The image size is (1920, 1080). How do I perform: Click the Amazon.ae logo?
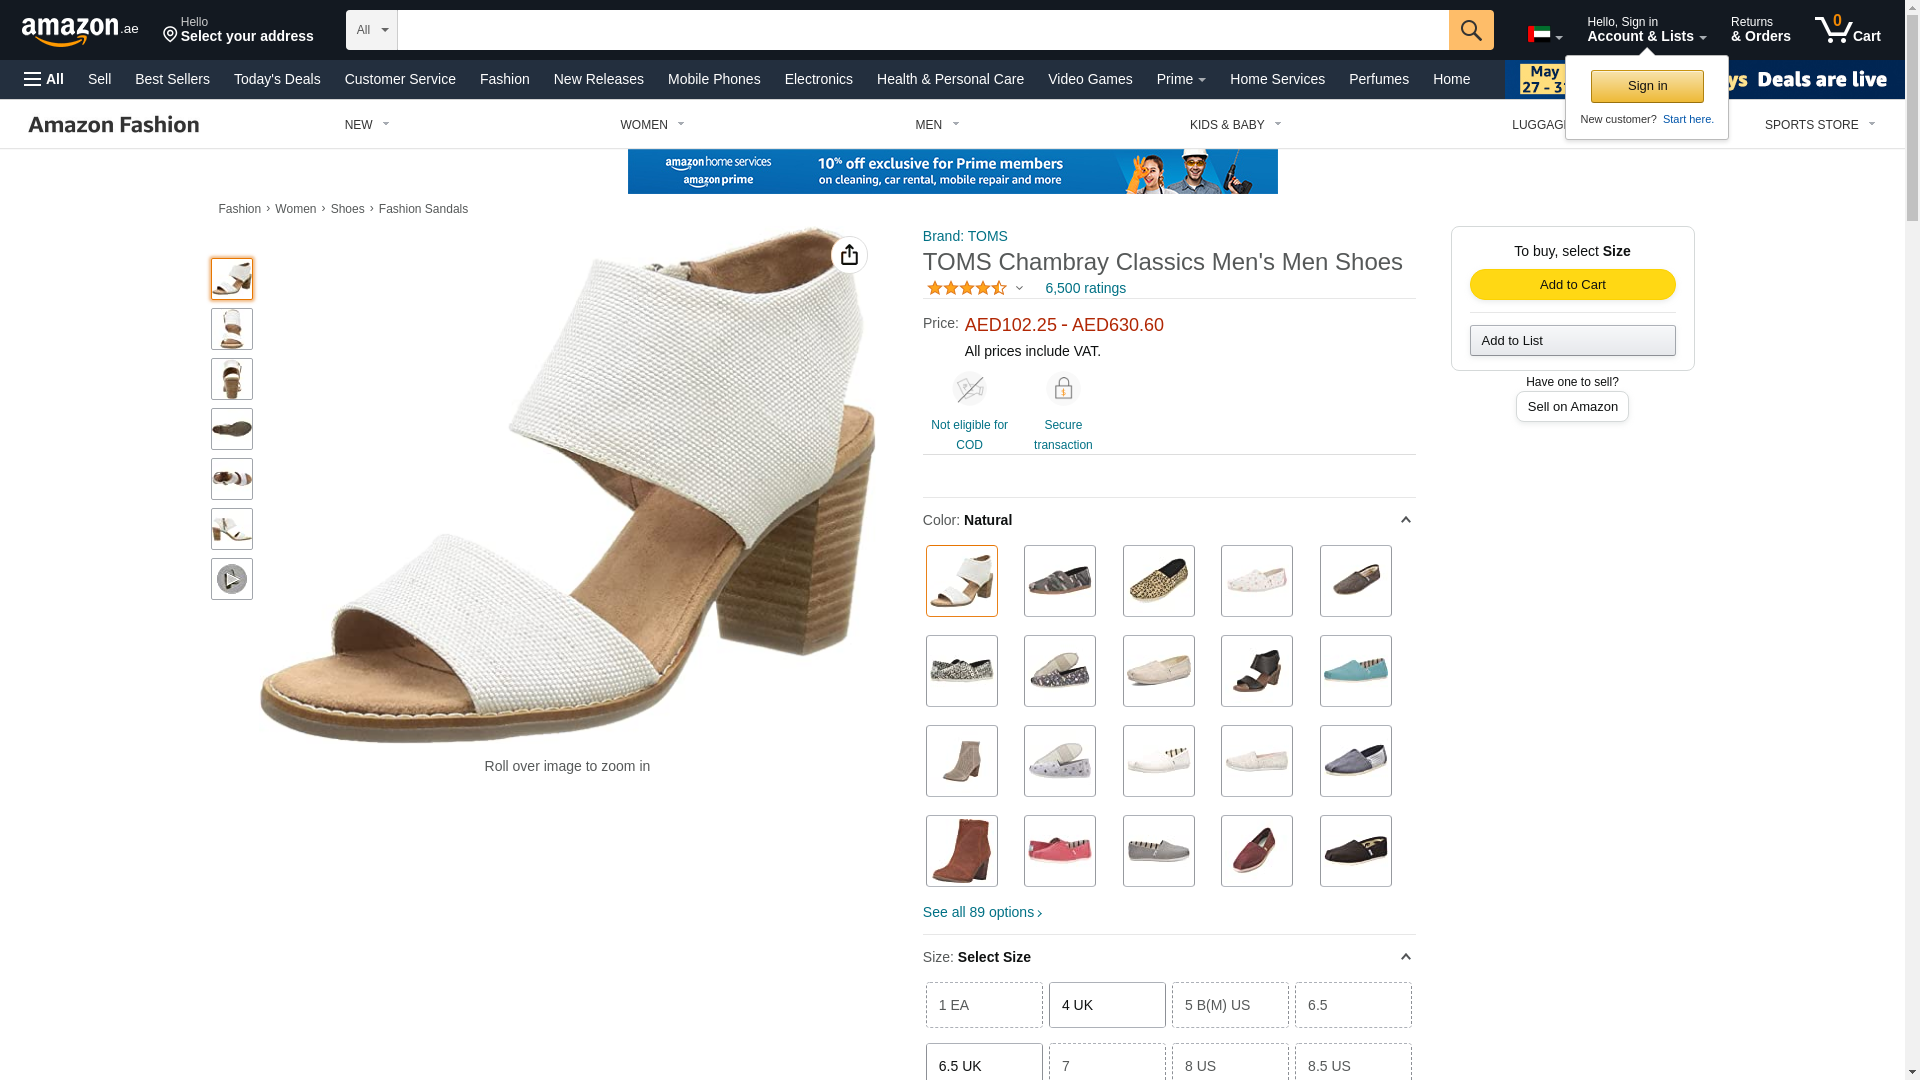[80, 31]
